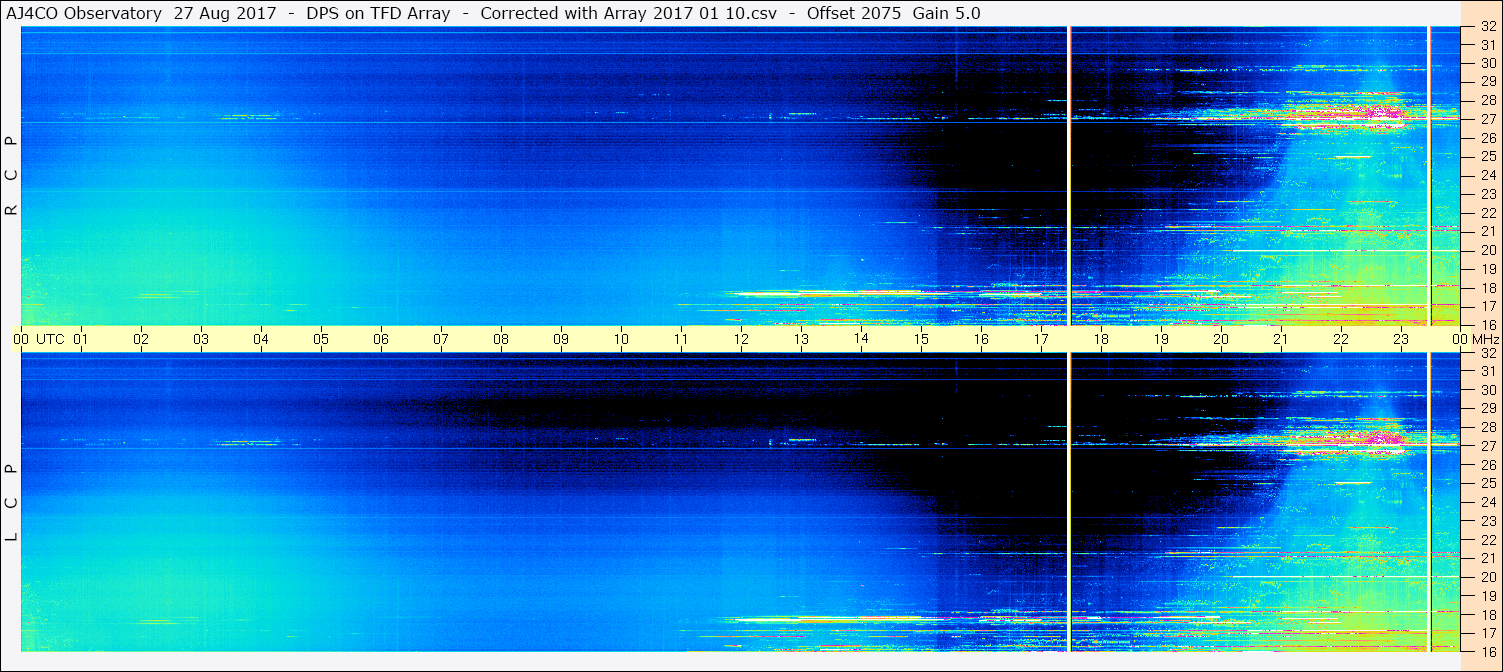
Task: Select hour '09' on the time axis
Action: [x=561, y=339]
